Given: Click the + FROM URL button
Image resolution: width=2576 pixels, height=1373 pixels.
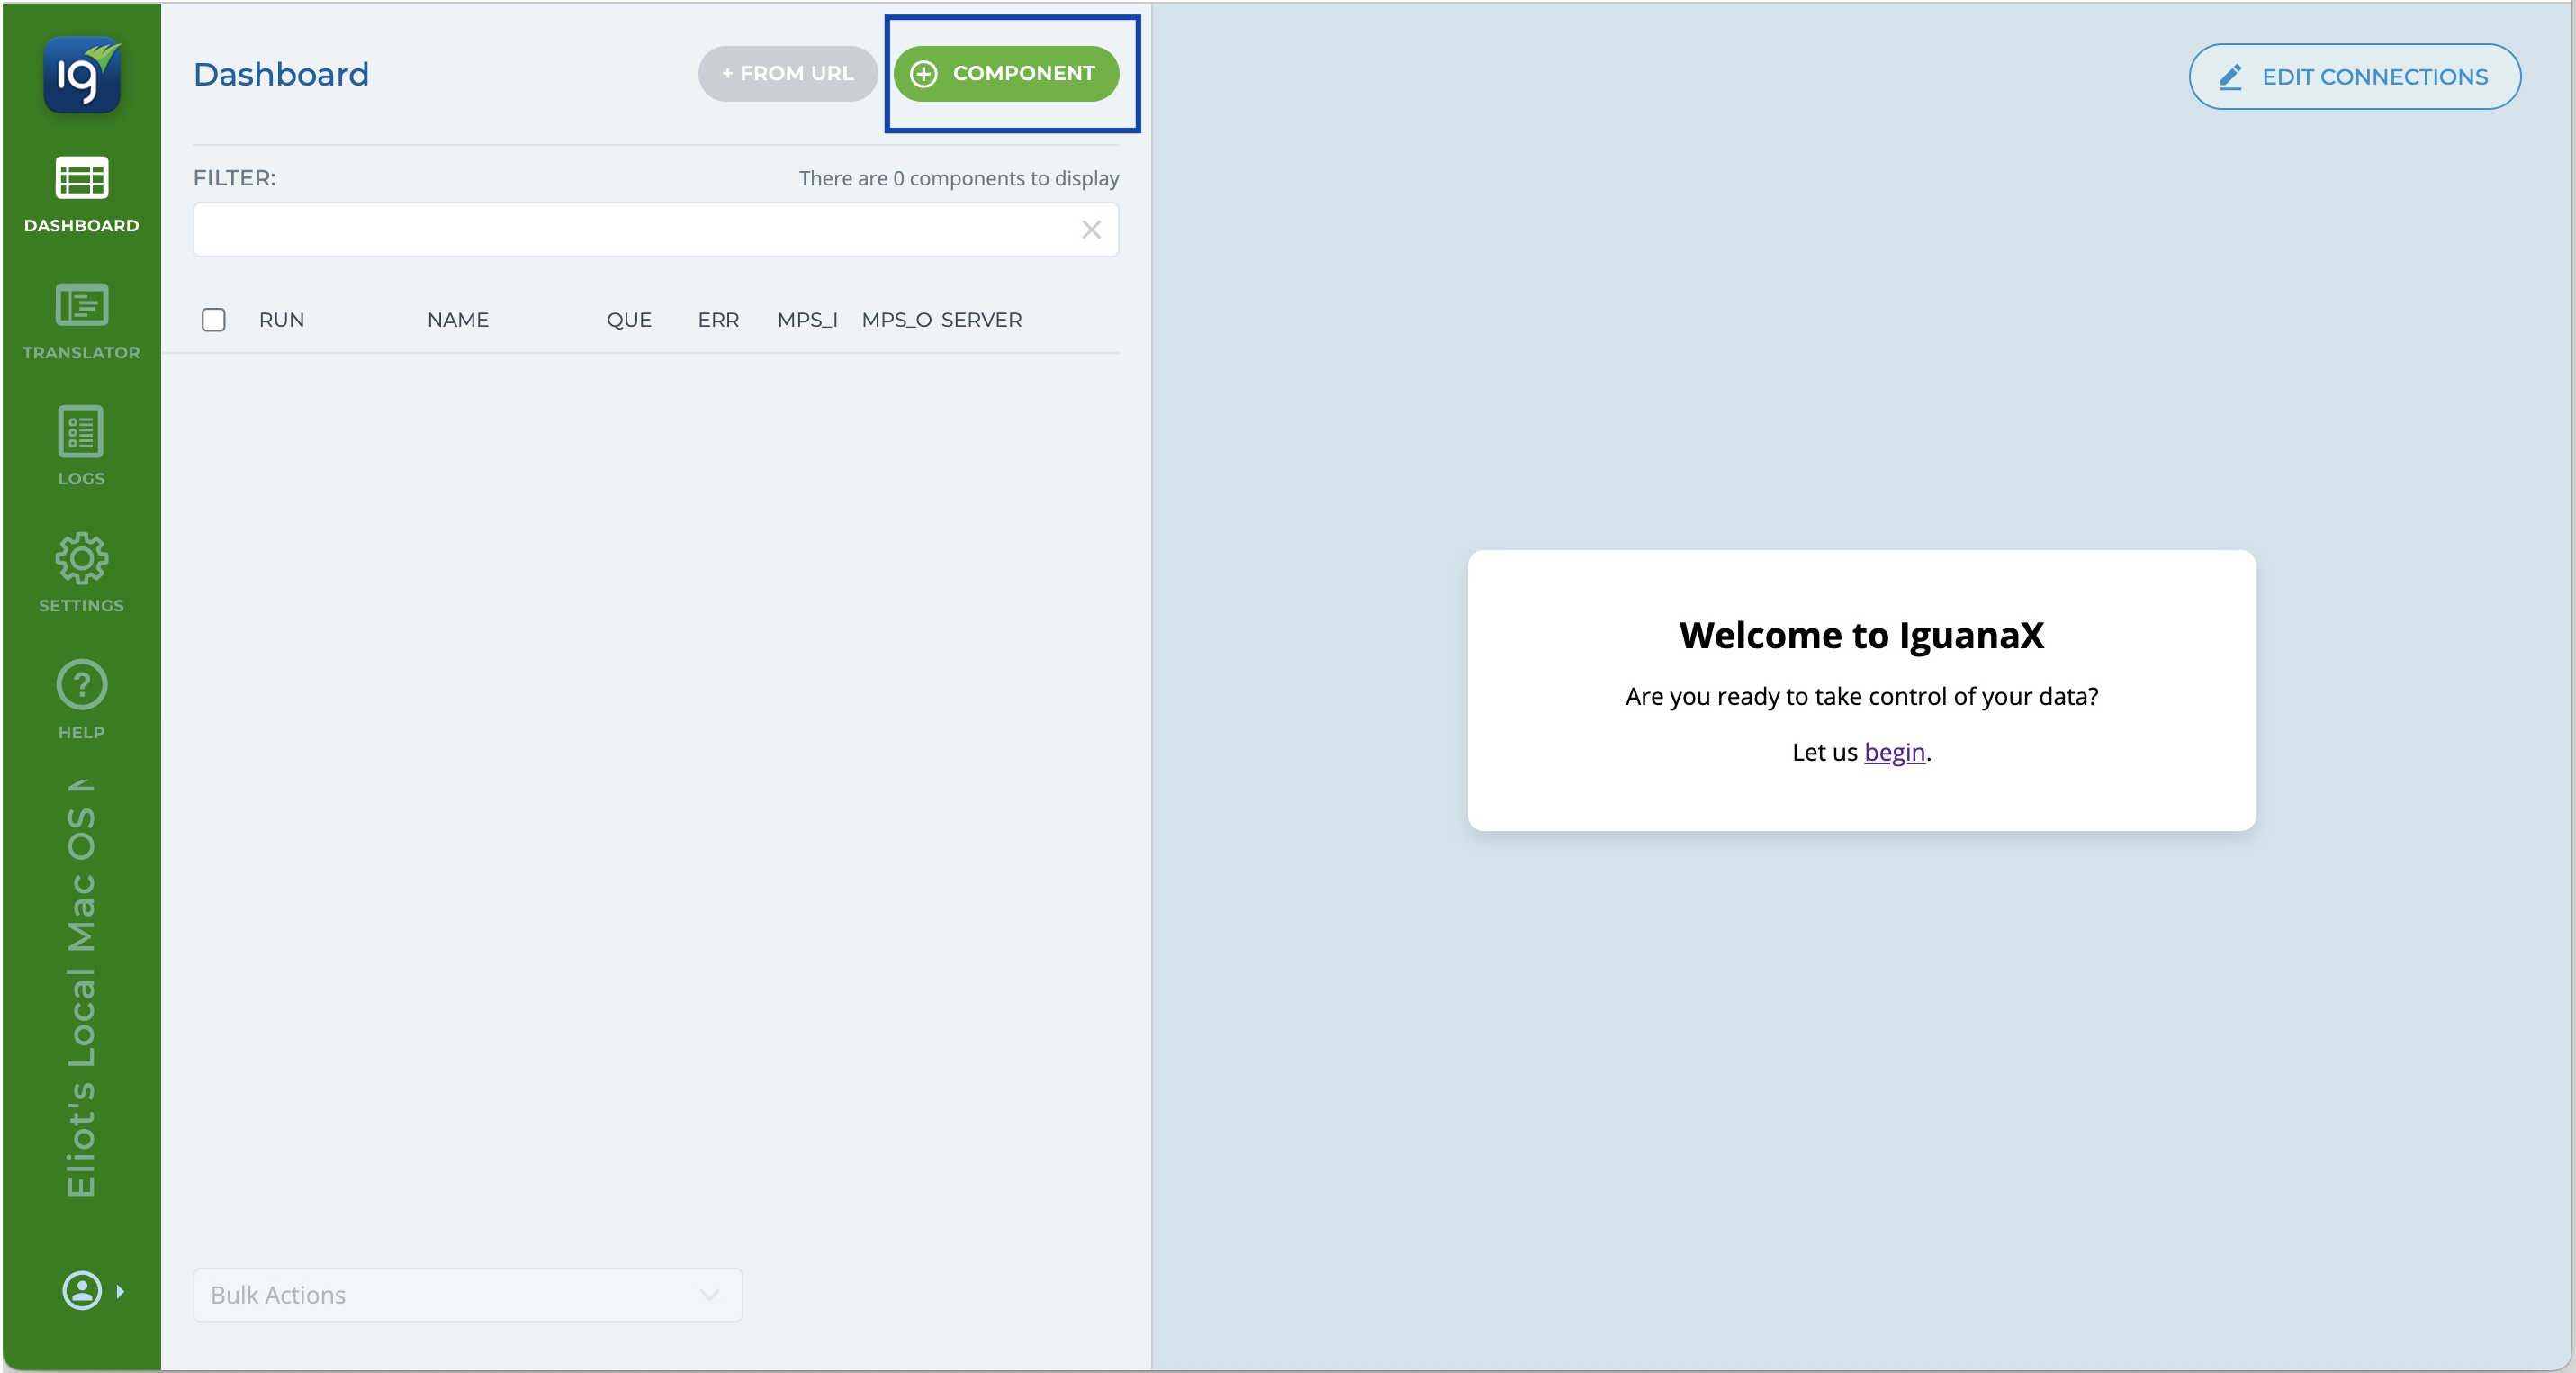Looking at the screenshot, I should pos(787,73).
